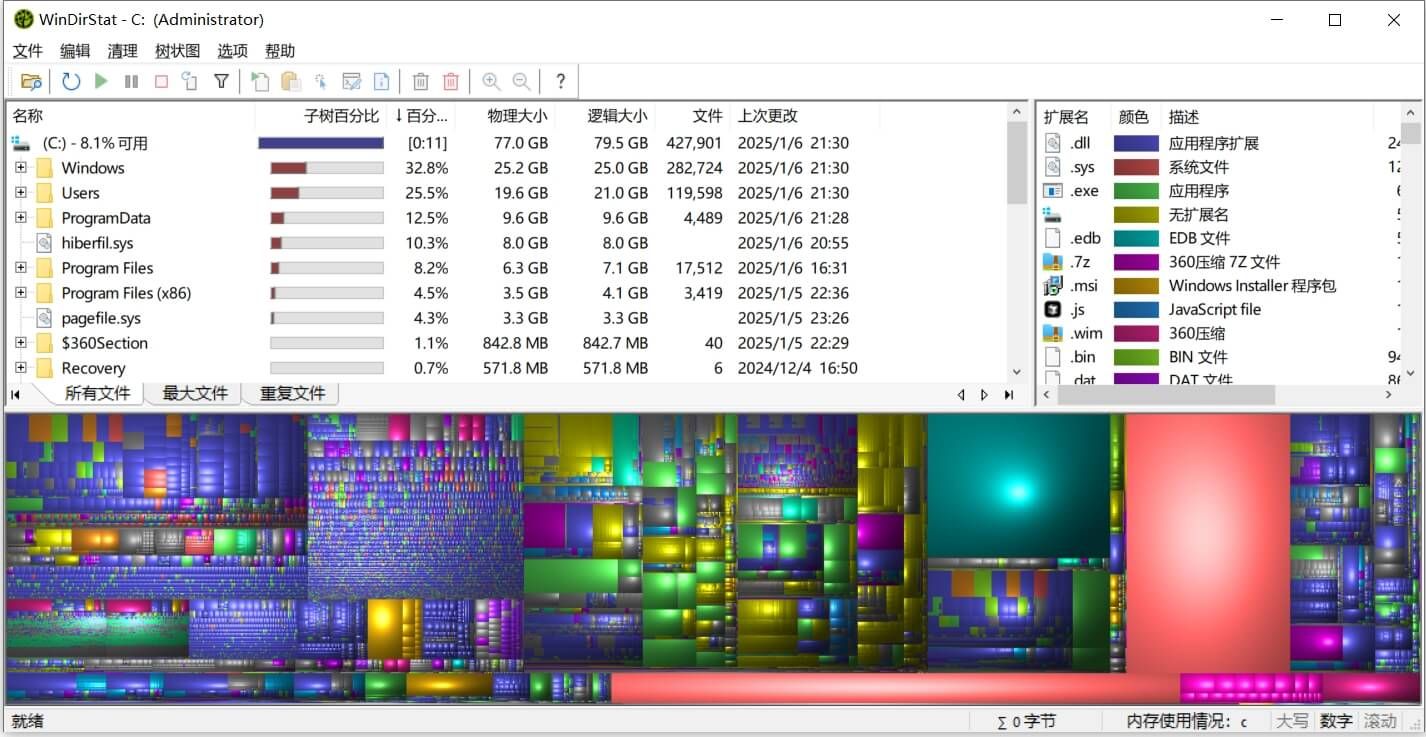Expand the Program Files folder node

20,268
